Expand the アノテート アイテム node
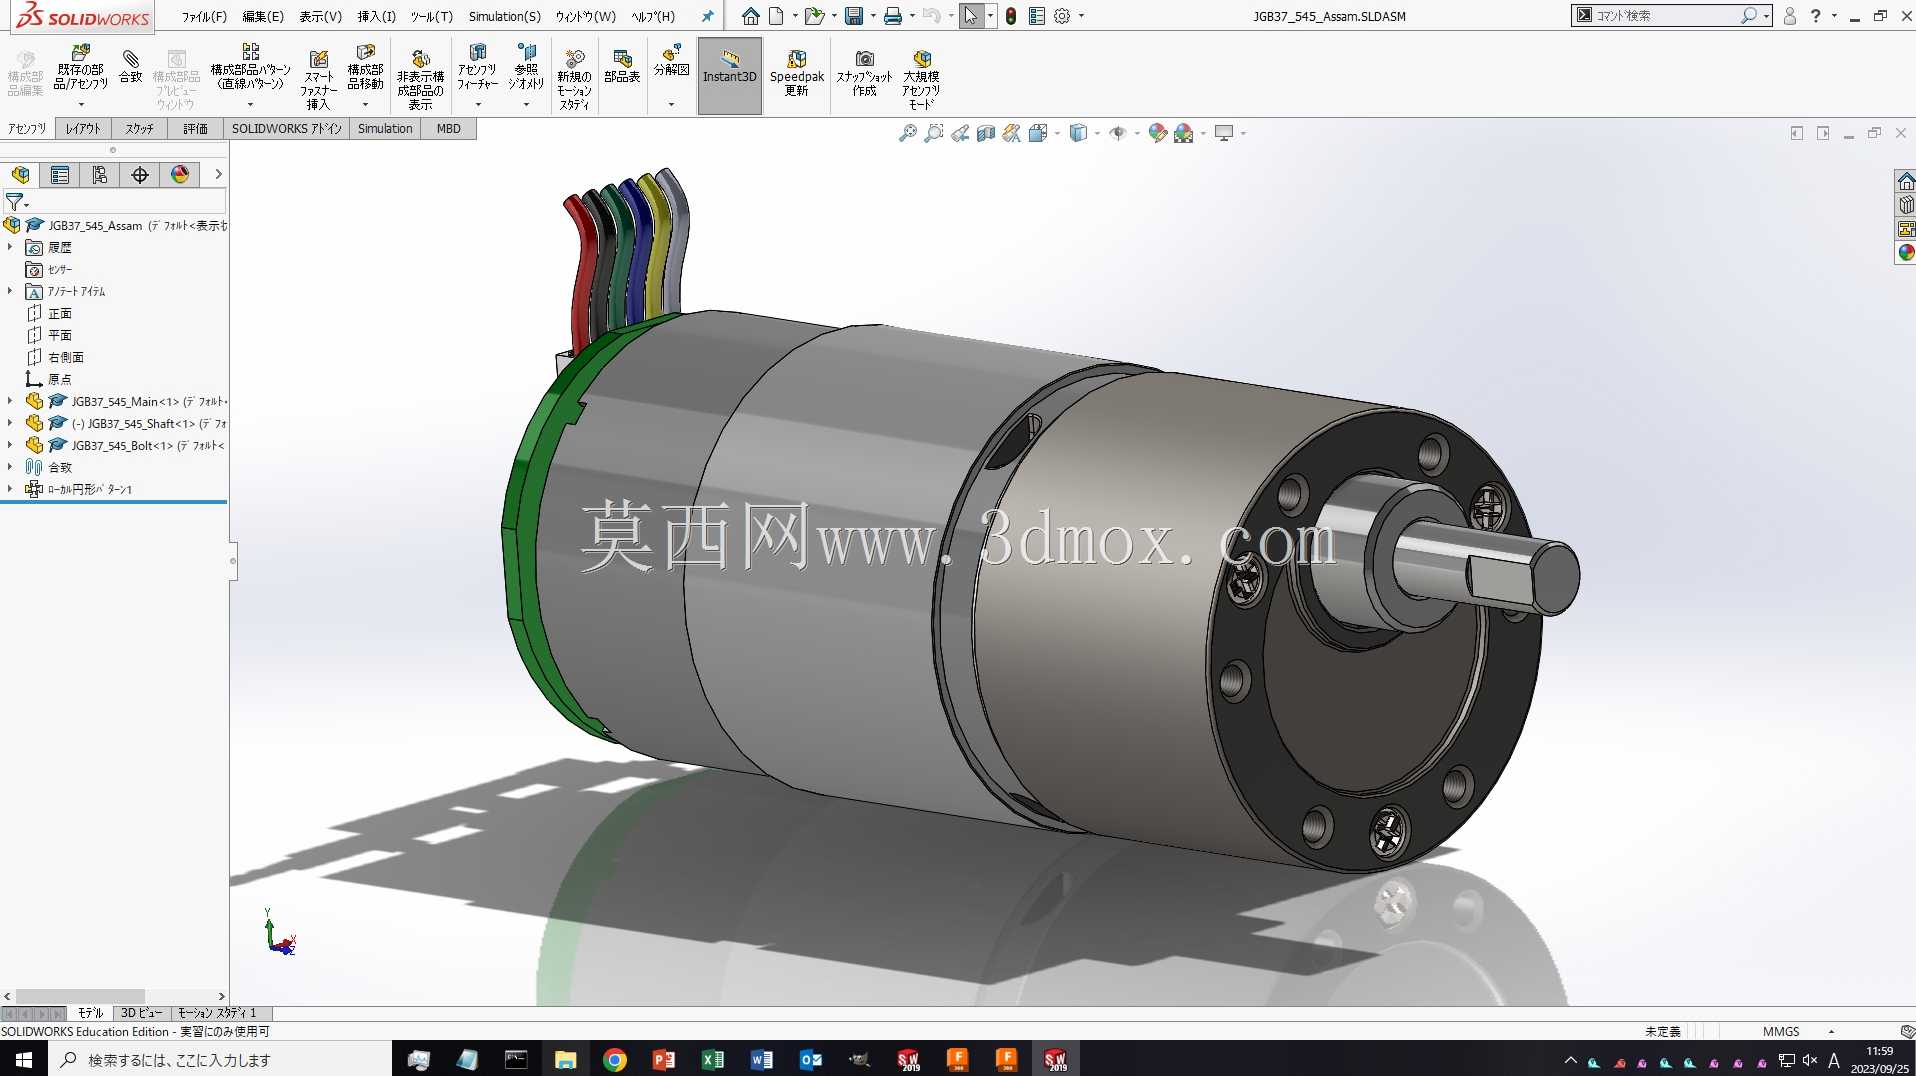Screen dimensions: 1916x1076 [10, 291]
